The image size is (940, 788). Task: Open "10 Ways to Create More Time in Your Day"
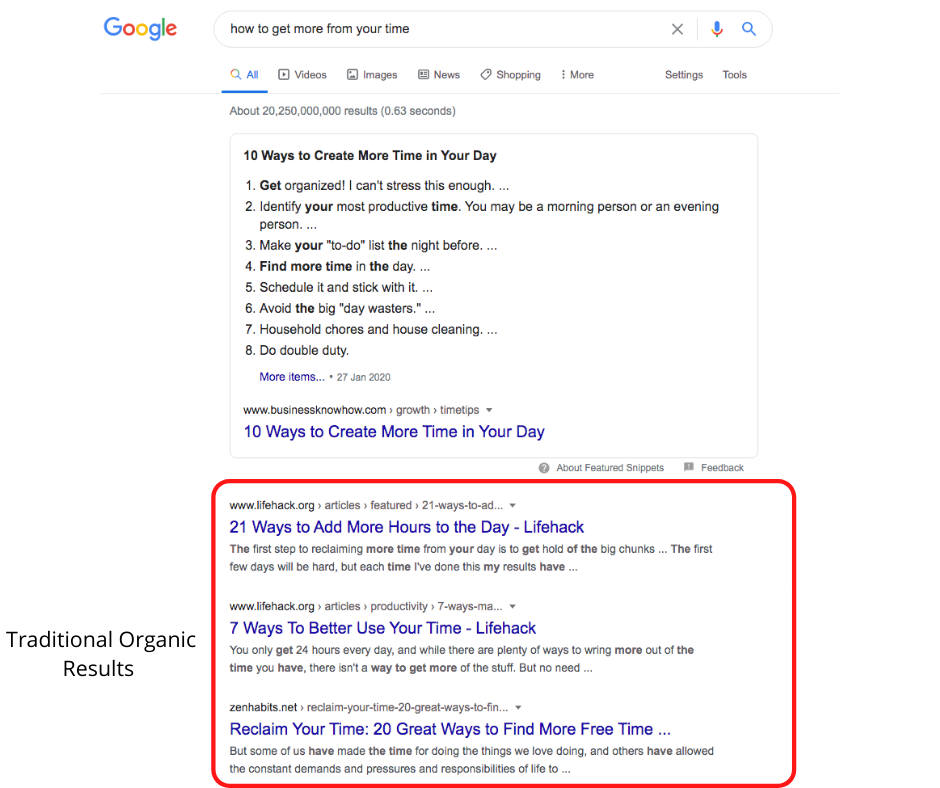tap(393, 431)
